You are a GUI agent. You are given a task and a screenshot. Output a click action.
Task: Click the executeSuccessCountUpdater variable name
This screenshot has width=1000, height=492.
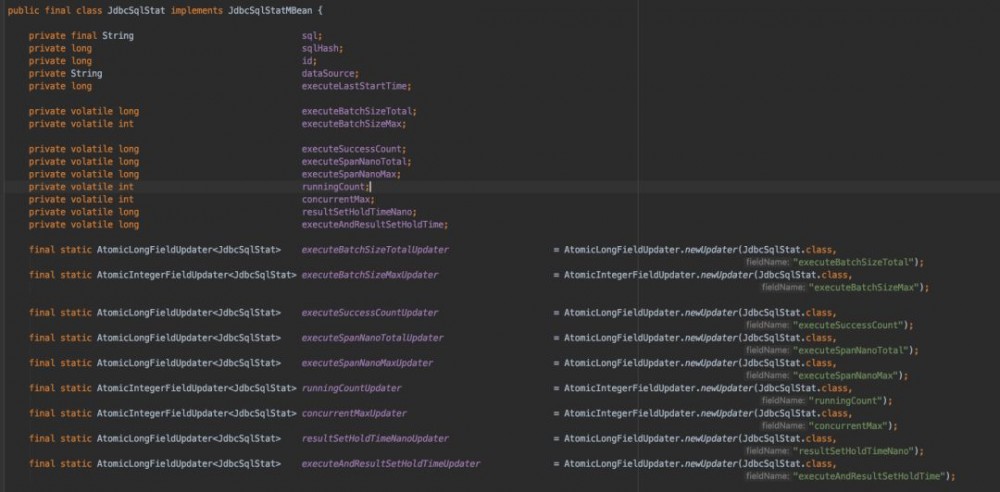[x=370, y=313]
